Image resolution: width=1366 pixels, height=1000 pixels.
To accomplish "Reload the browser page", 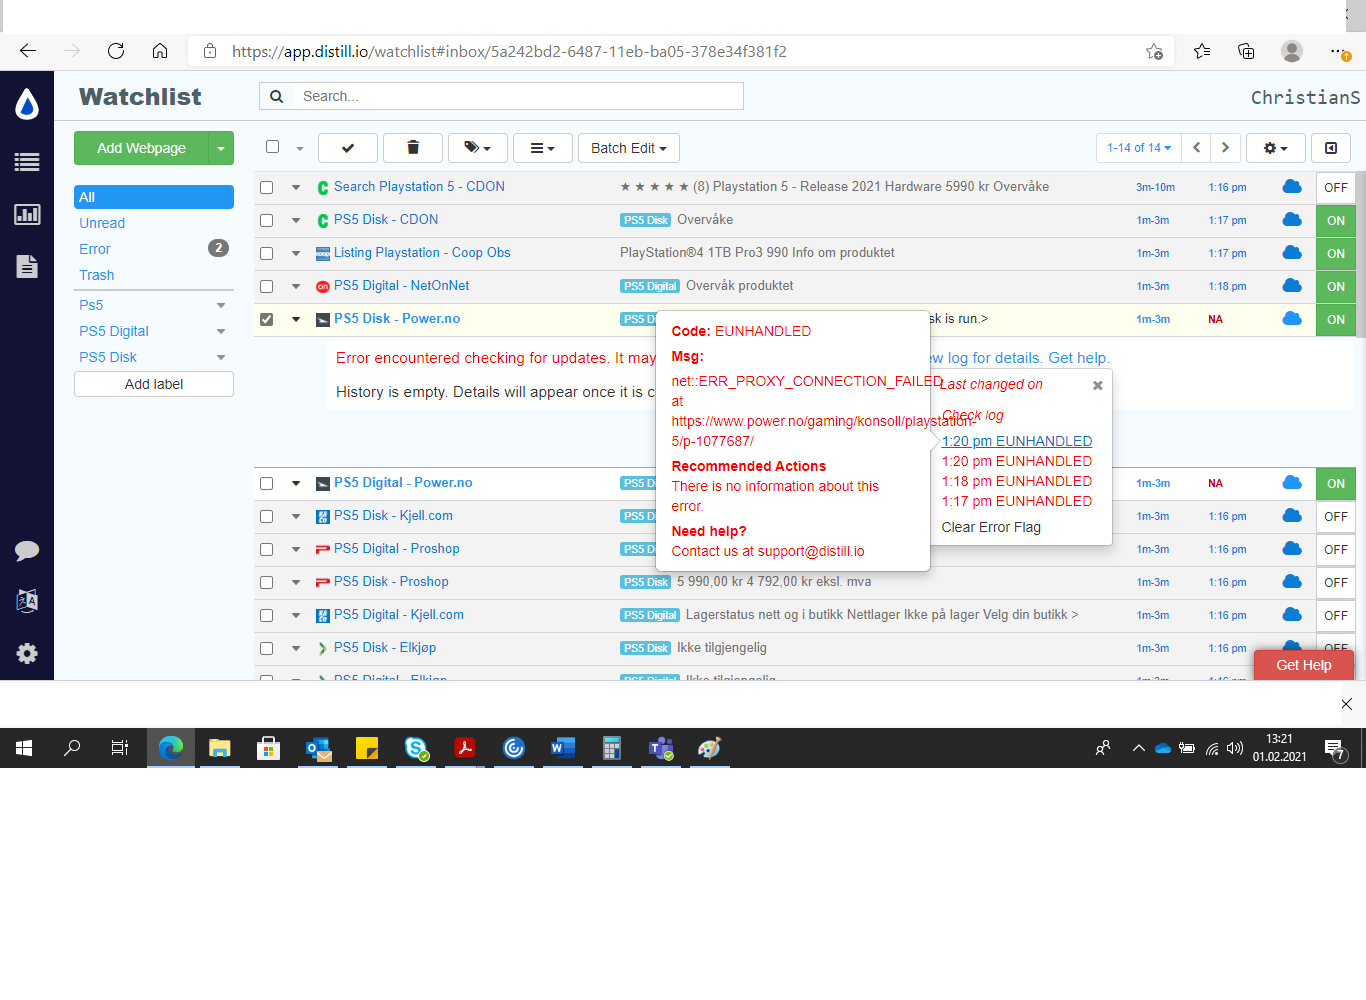I will click(116, 51).
